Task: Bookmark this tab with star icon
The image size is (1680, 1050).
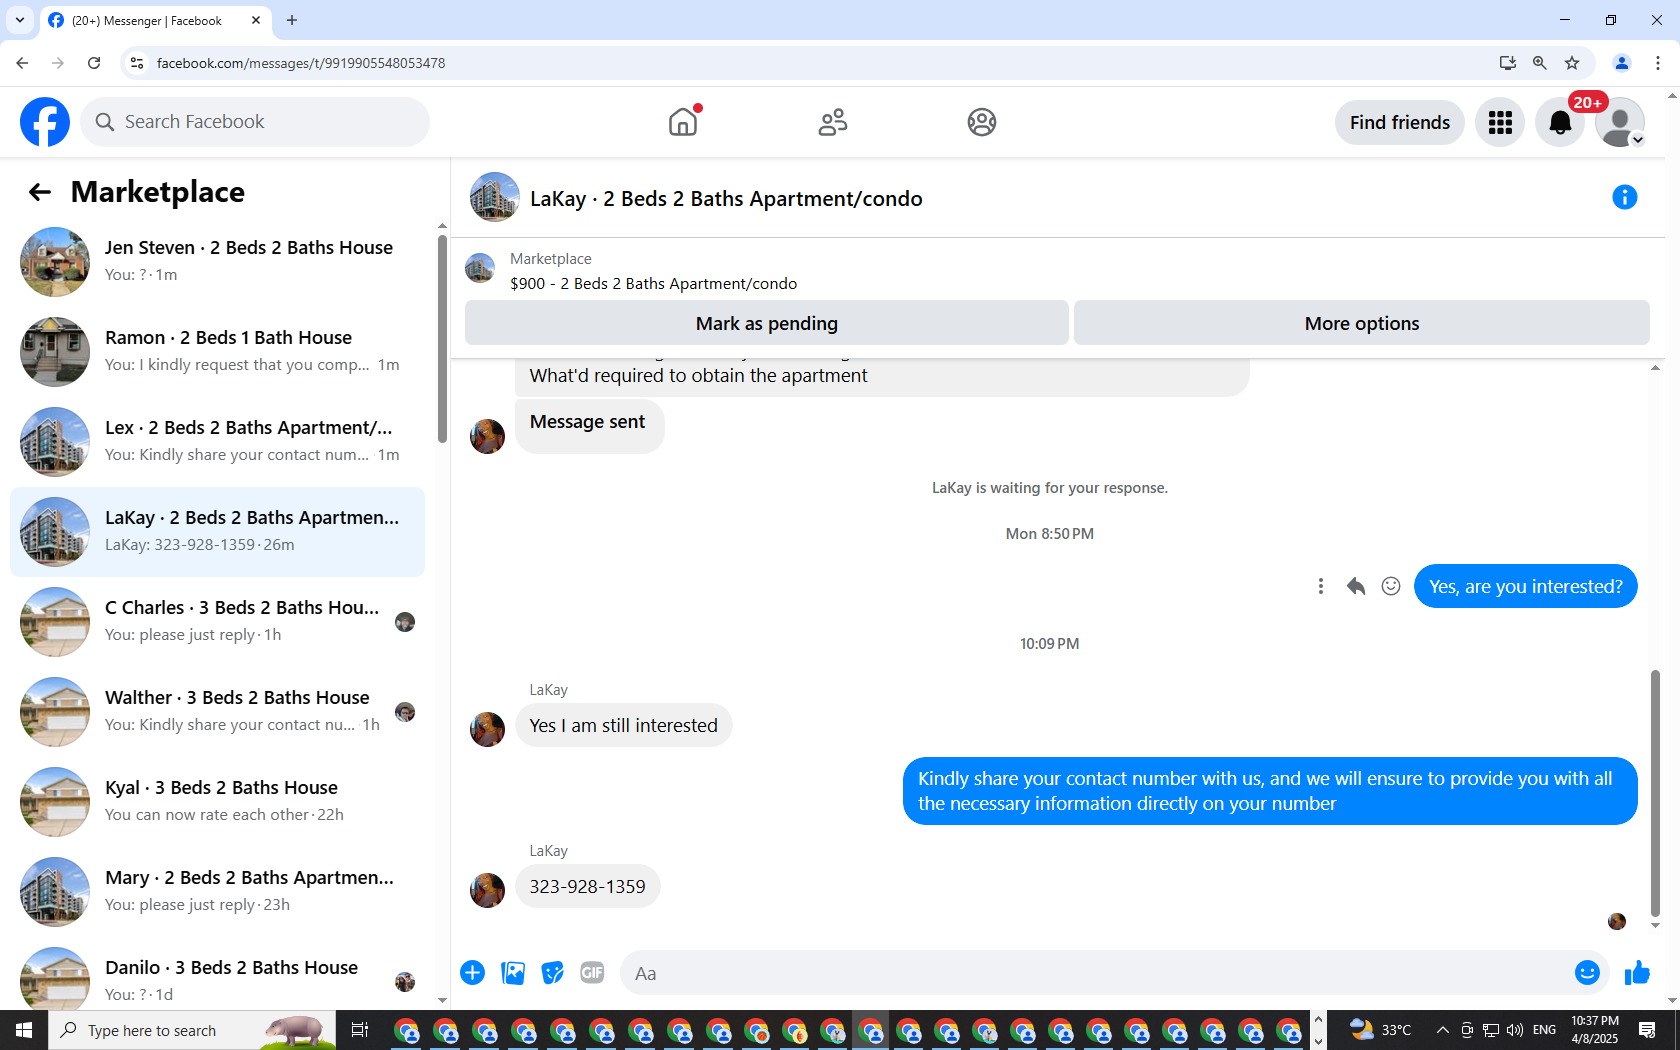Action: [x=1572, y=63]
